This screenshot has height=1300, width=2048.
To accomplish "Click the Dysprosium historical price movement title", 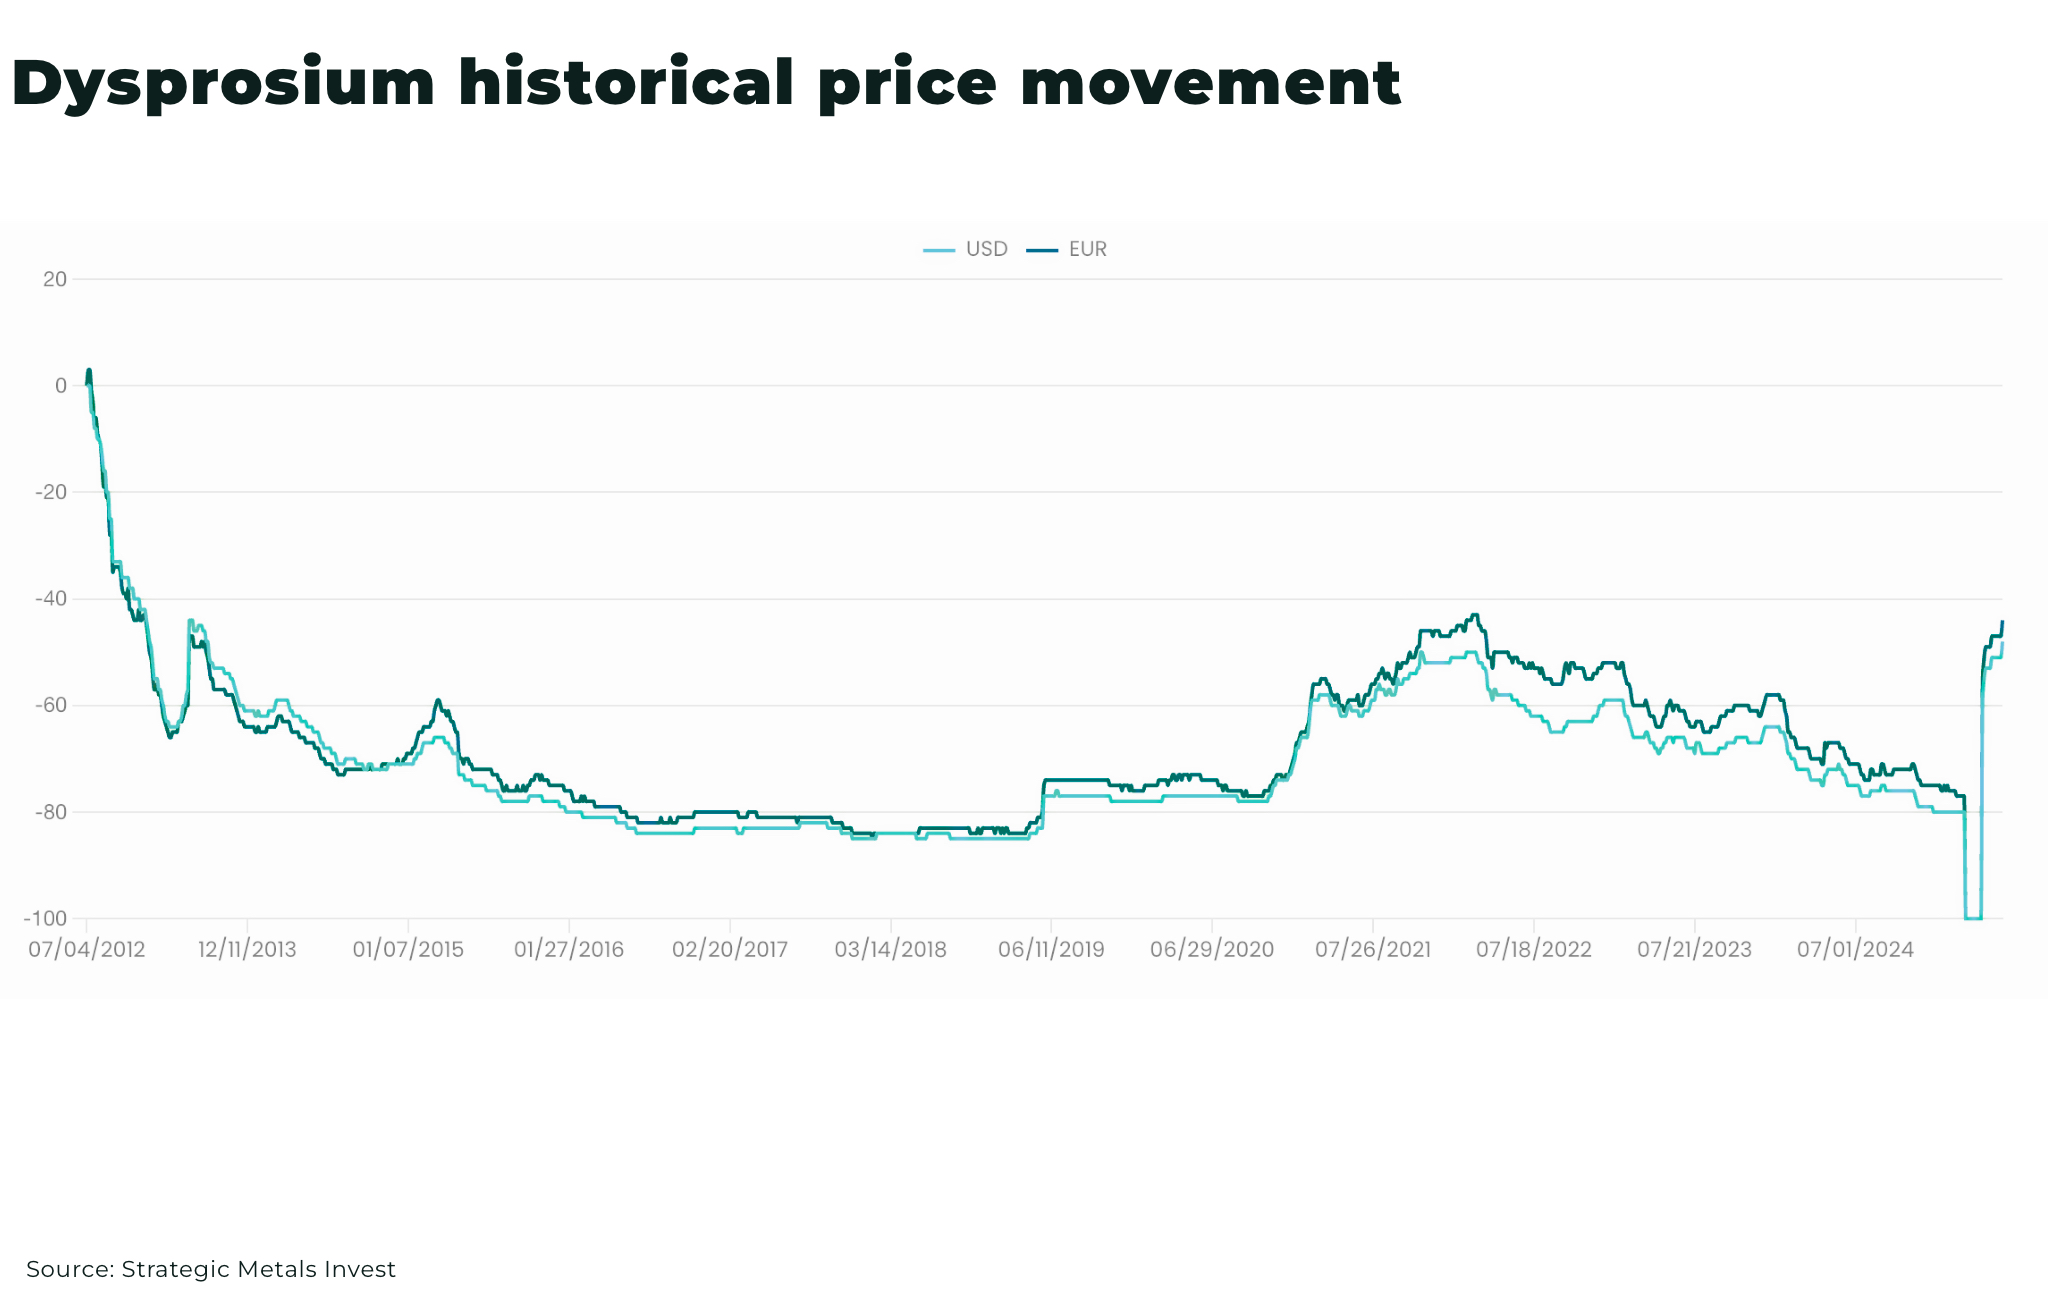I will (x=706, y=84).
